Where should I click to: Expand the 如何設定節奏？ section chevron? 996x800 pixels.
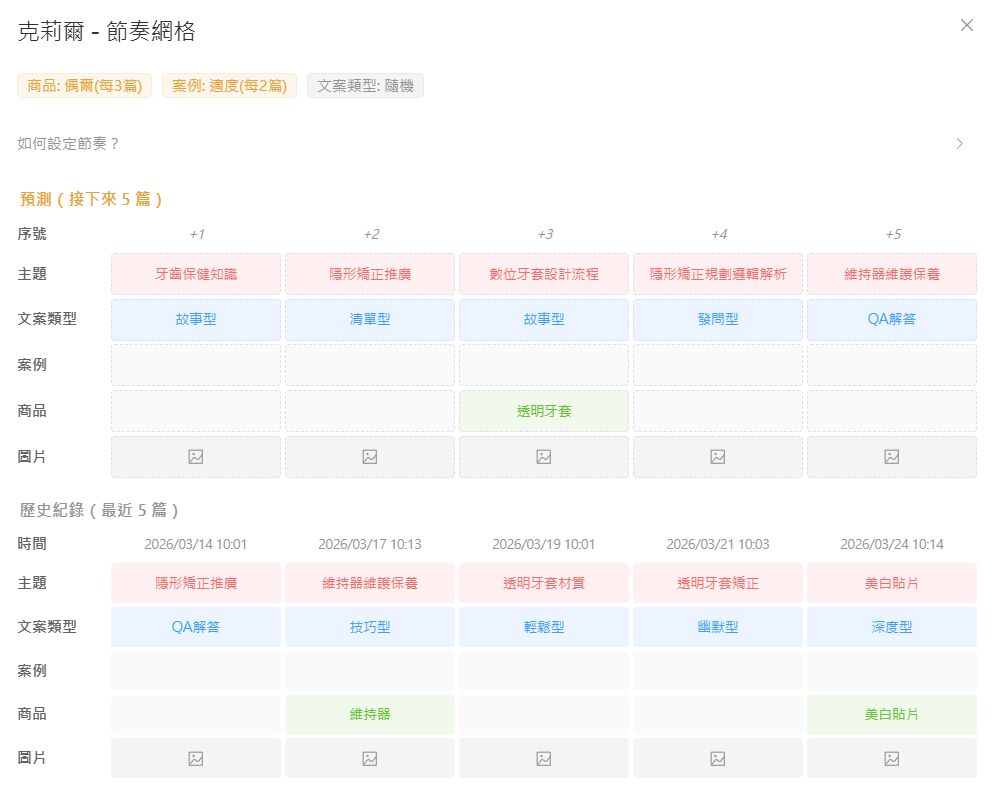click(x=959, y=144)
